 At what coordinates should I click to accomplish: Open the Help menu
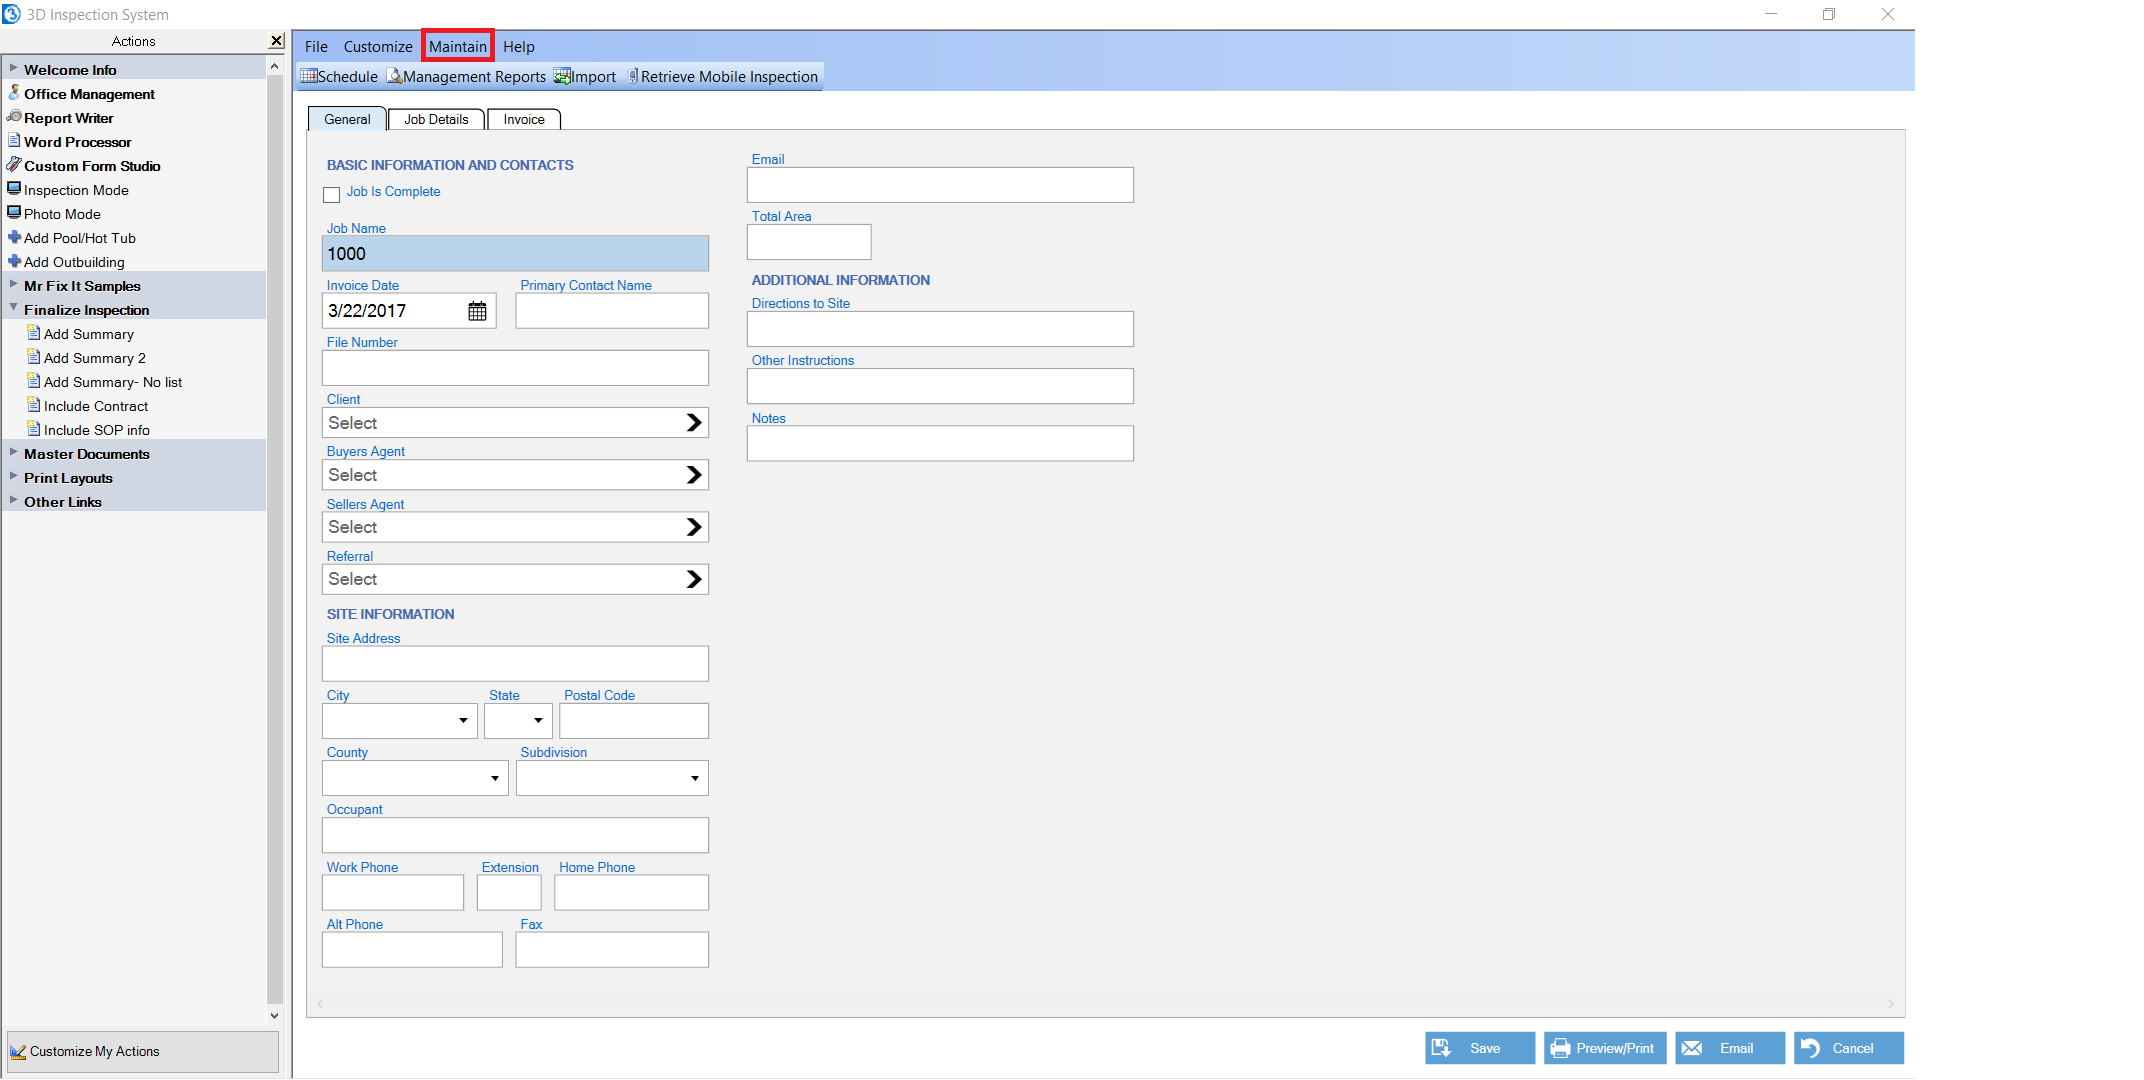(519, 47)
